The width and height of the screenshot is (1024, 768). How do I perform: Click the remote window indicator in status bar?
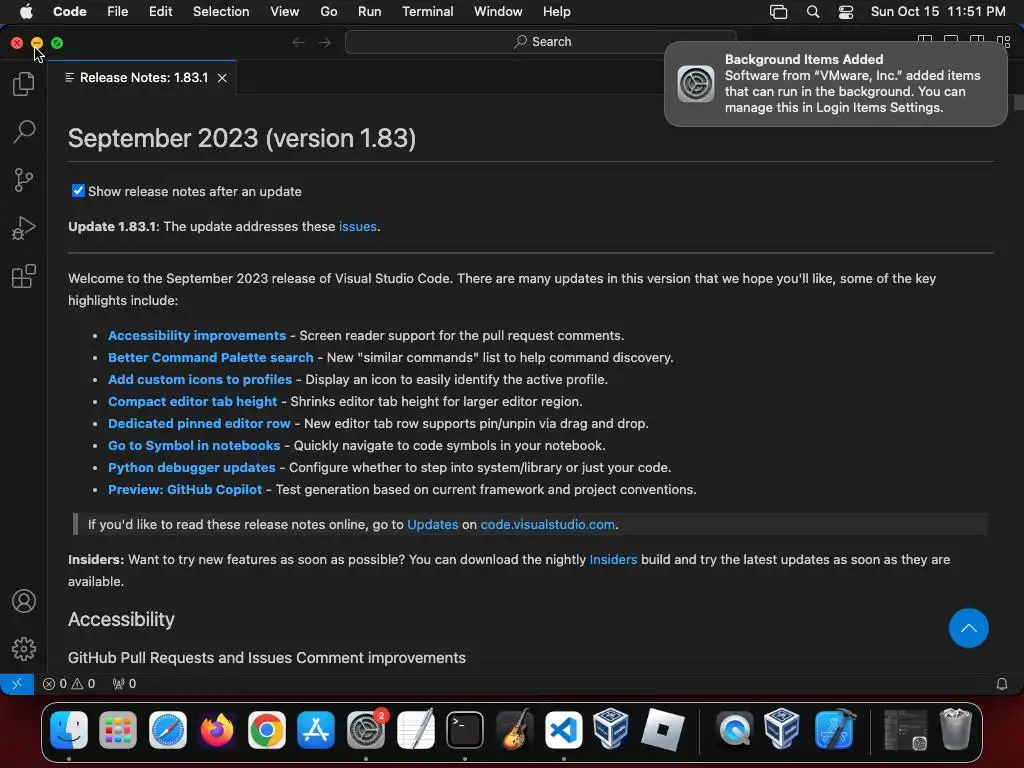[x=17, y=684]
